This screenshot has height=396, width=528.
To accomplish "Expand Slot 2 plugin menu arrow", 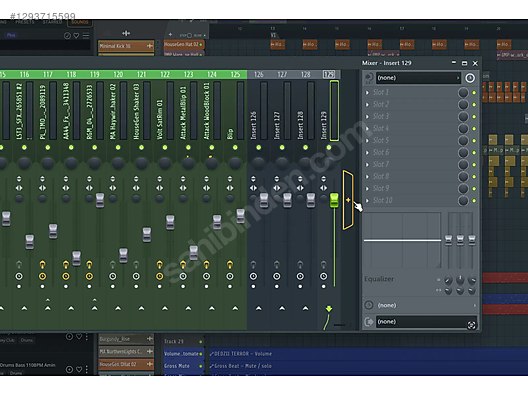I will (x=367, y=104).
